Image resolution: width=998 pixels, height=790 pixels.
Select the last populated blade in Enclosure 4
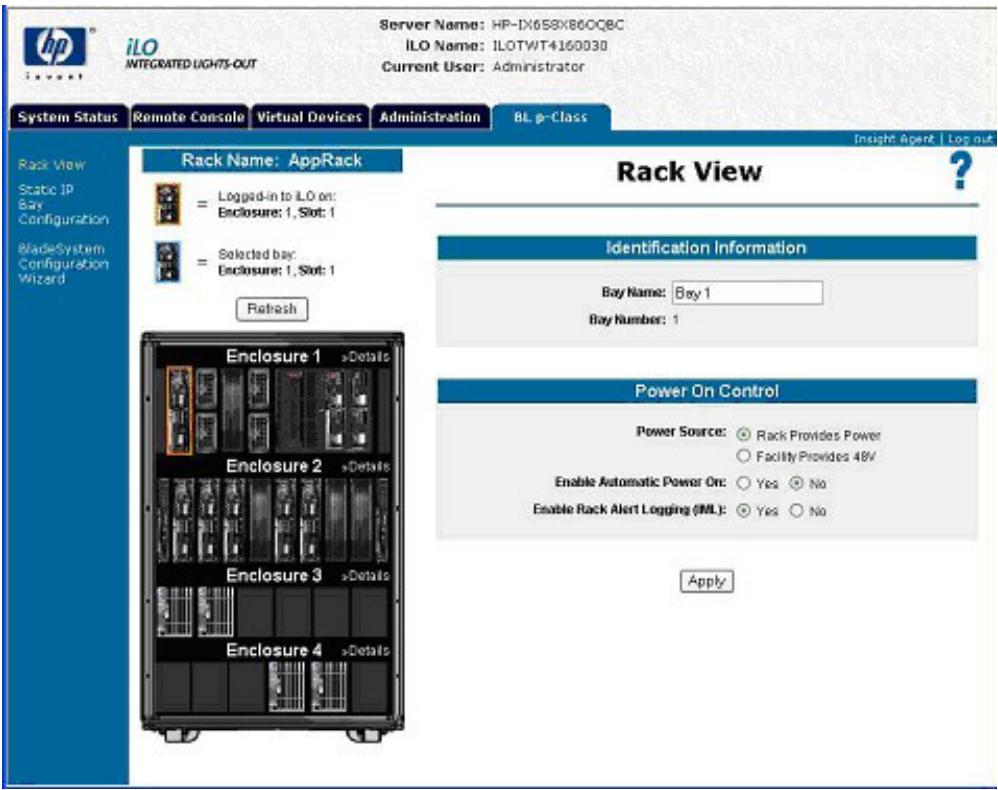[x=329, y=686]
